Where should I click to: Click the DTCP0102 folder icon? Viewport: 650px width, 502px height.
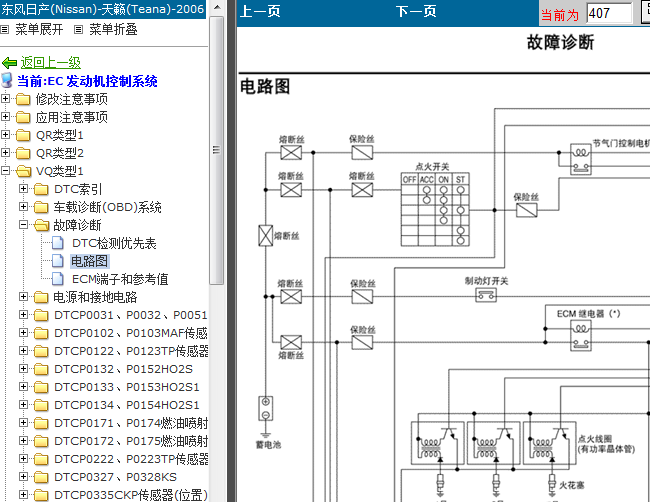pos(41,333)
